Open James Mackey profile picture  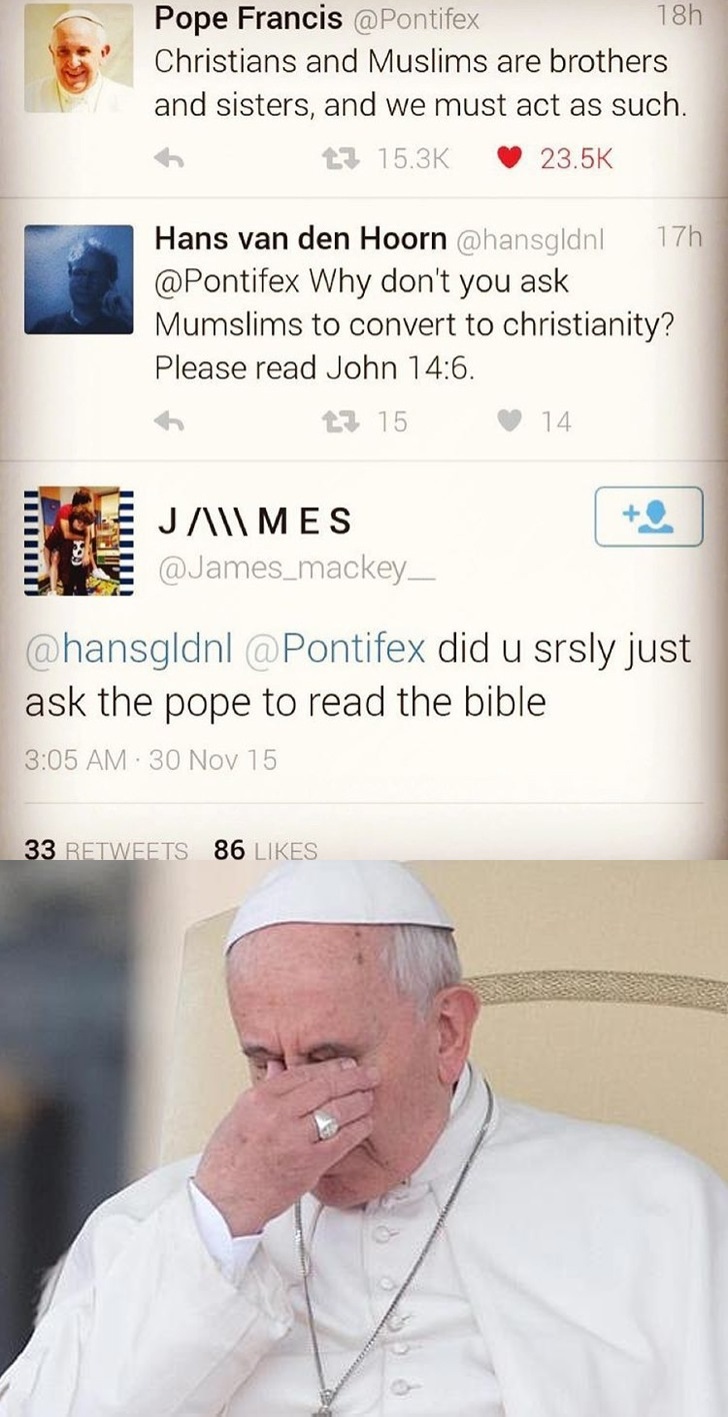click(x=77, y=541)
